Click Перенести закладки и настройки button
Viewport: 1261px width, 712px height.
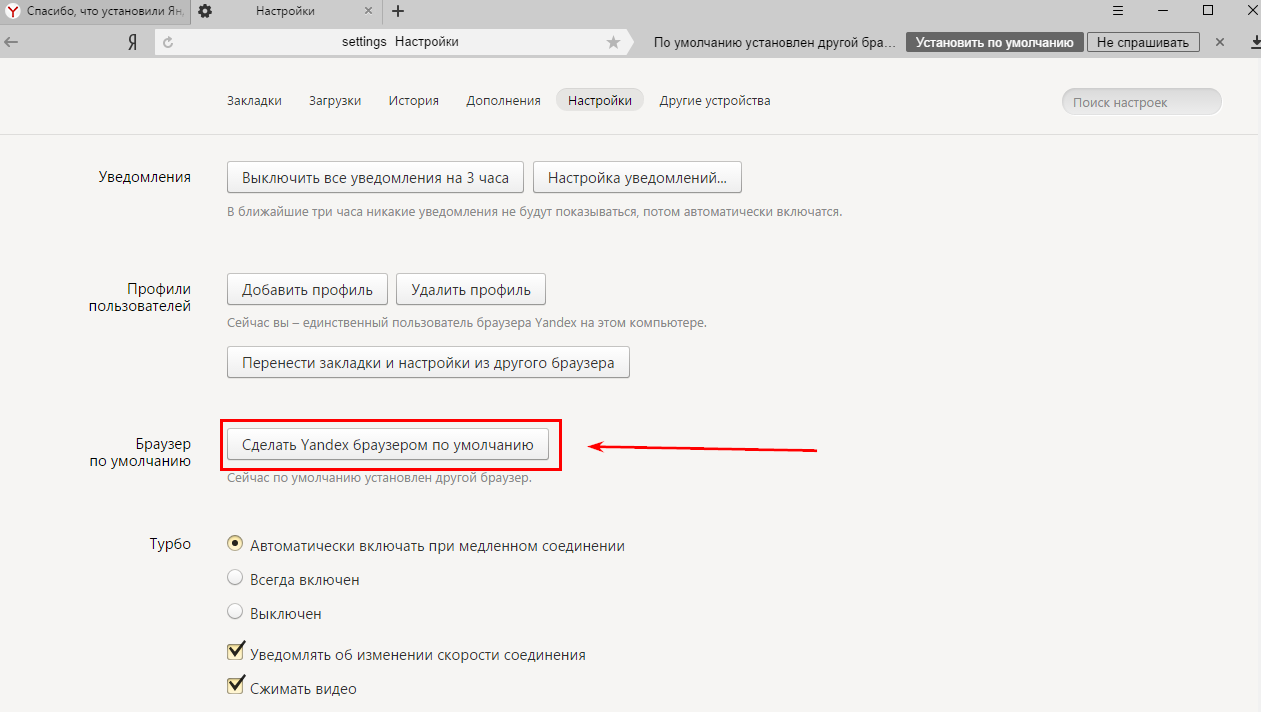[428, 362]
